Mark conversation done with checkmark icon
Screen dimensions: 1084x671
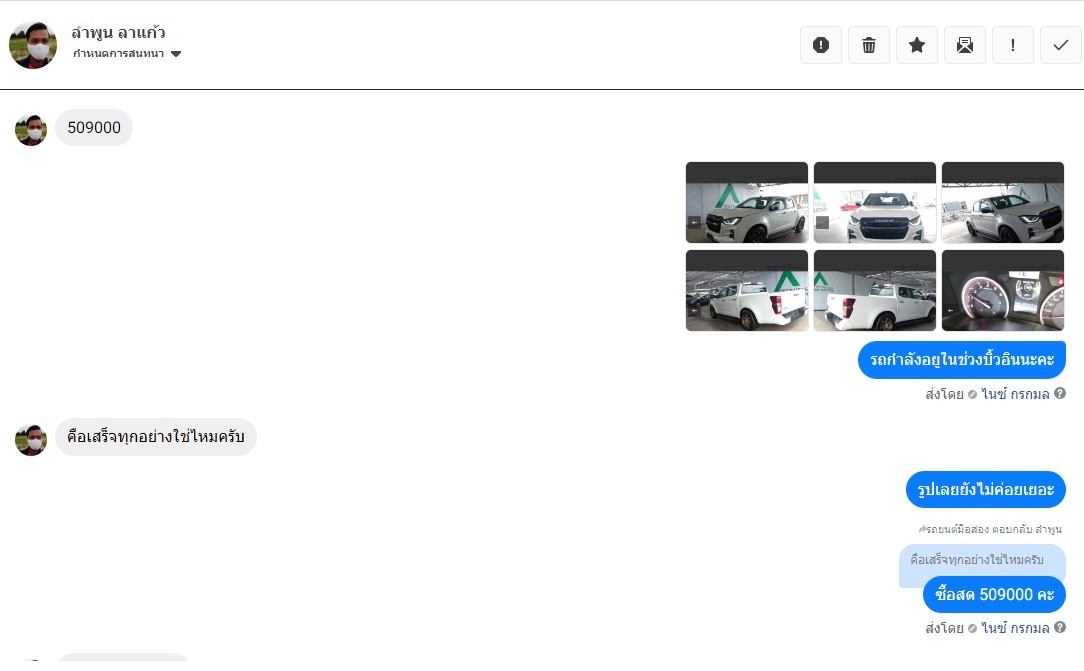(x=1060, y=45)
